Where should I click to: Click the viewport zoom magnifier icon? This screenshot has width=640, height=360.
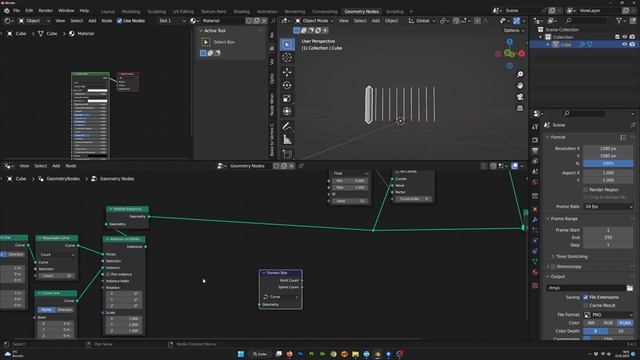(520, 74)
